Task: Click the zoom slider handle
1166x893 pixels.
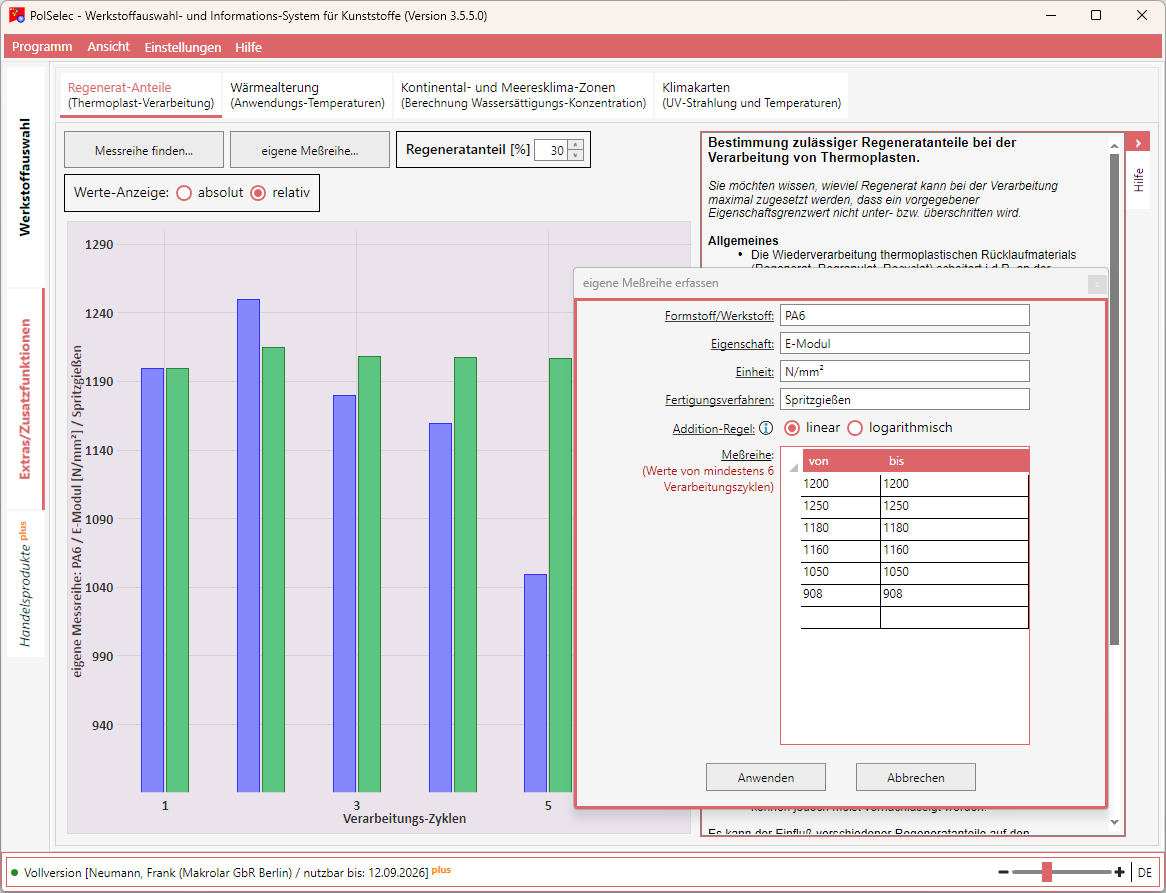Action: click(x=1047, y=871)
